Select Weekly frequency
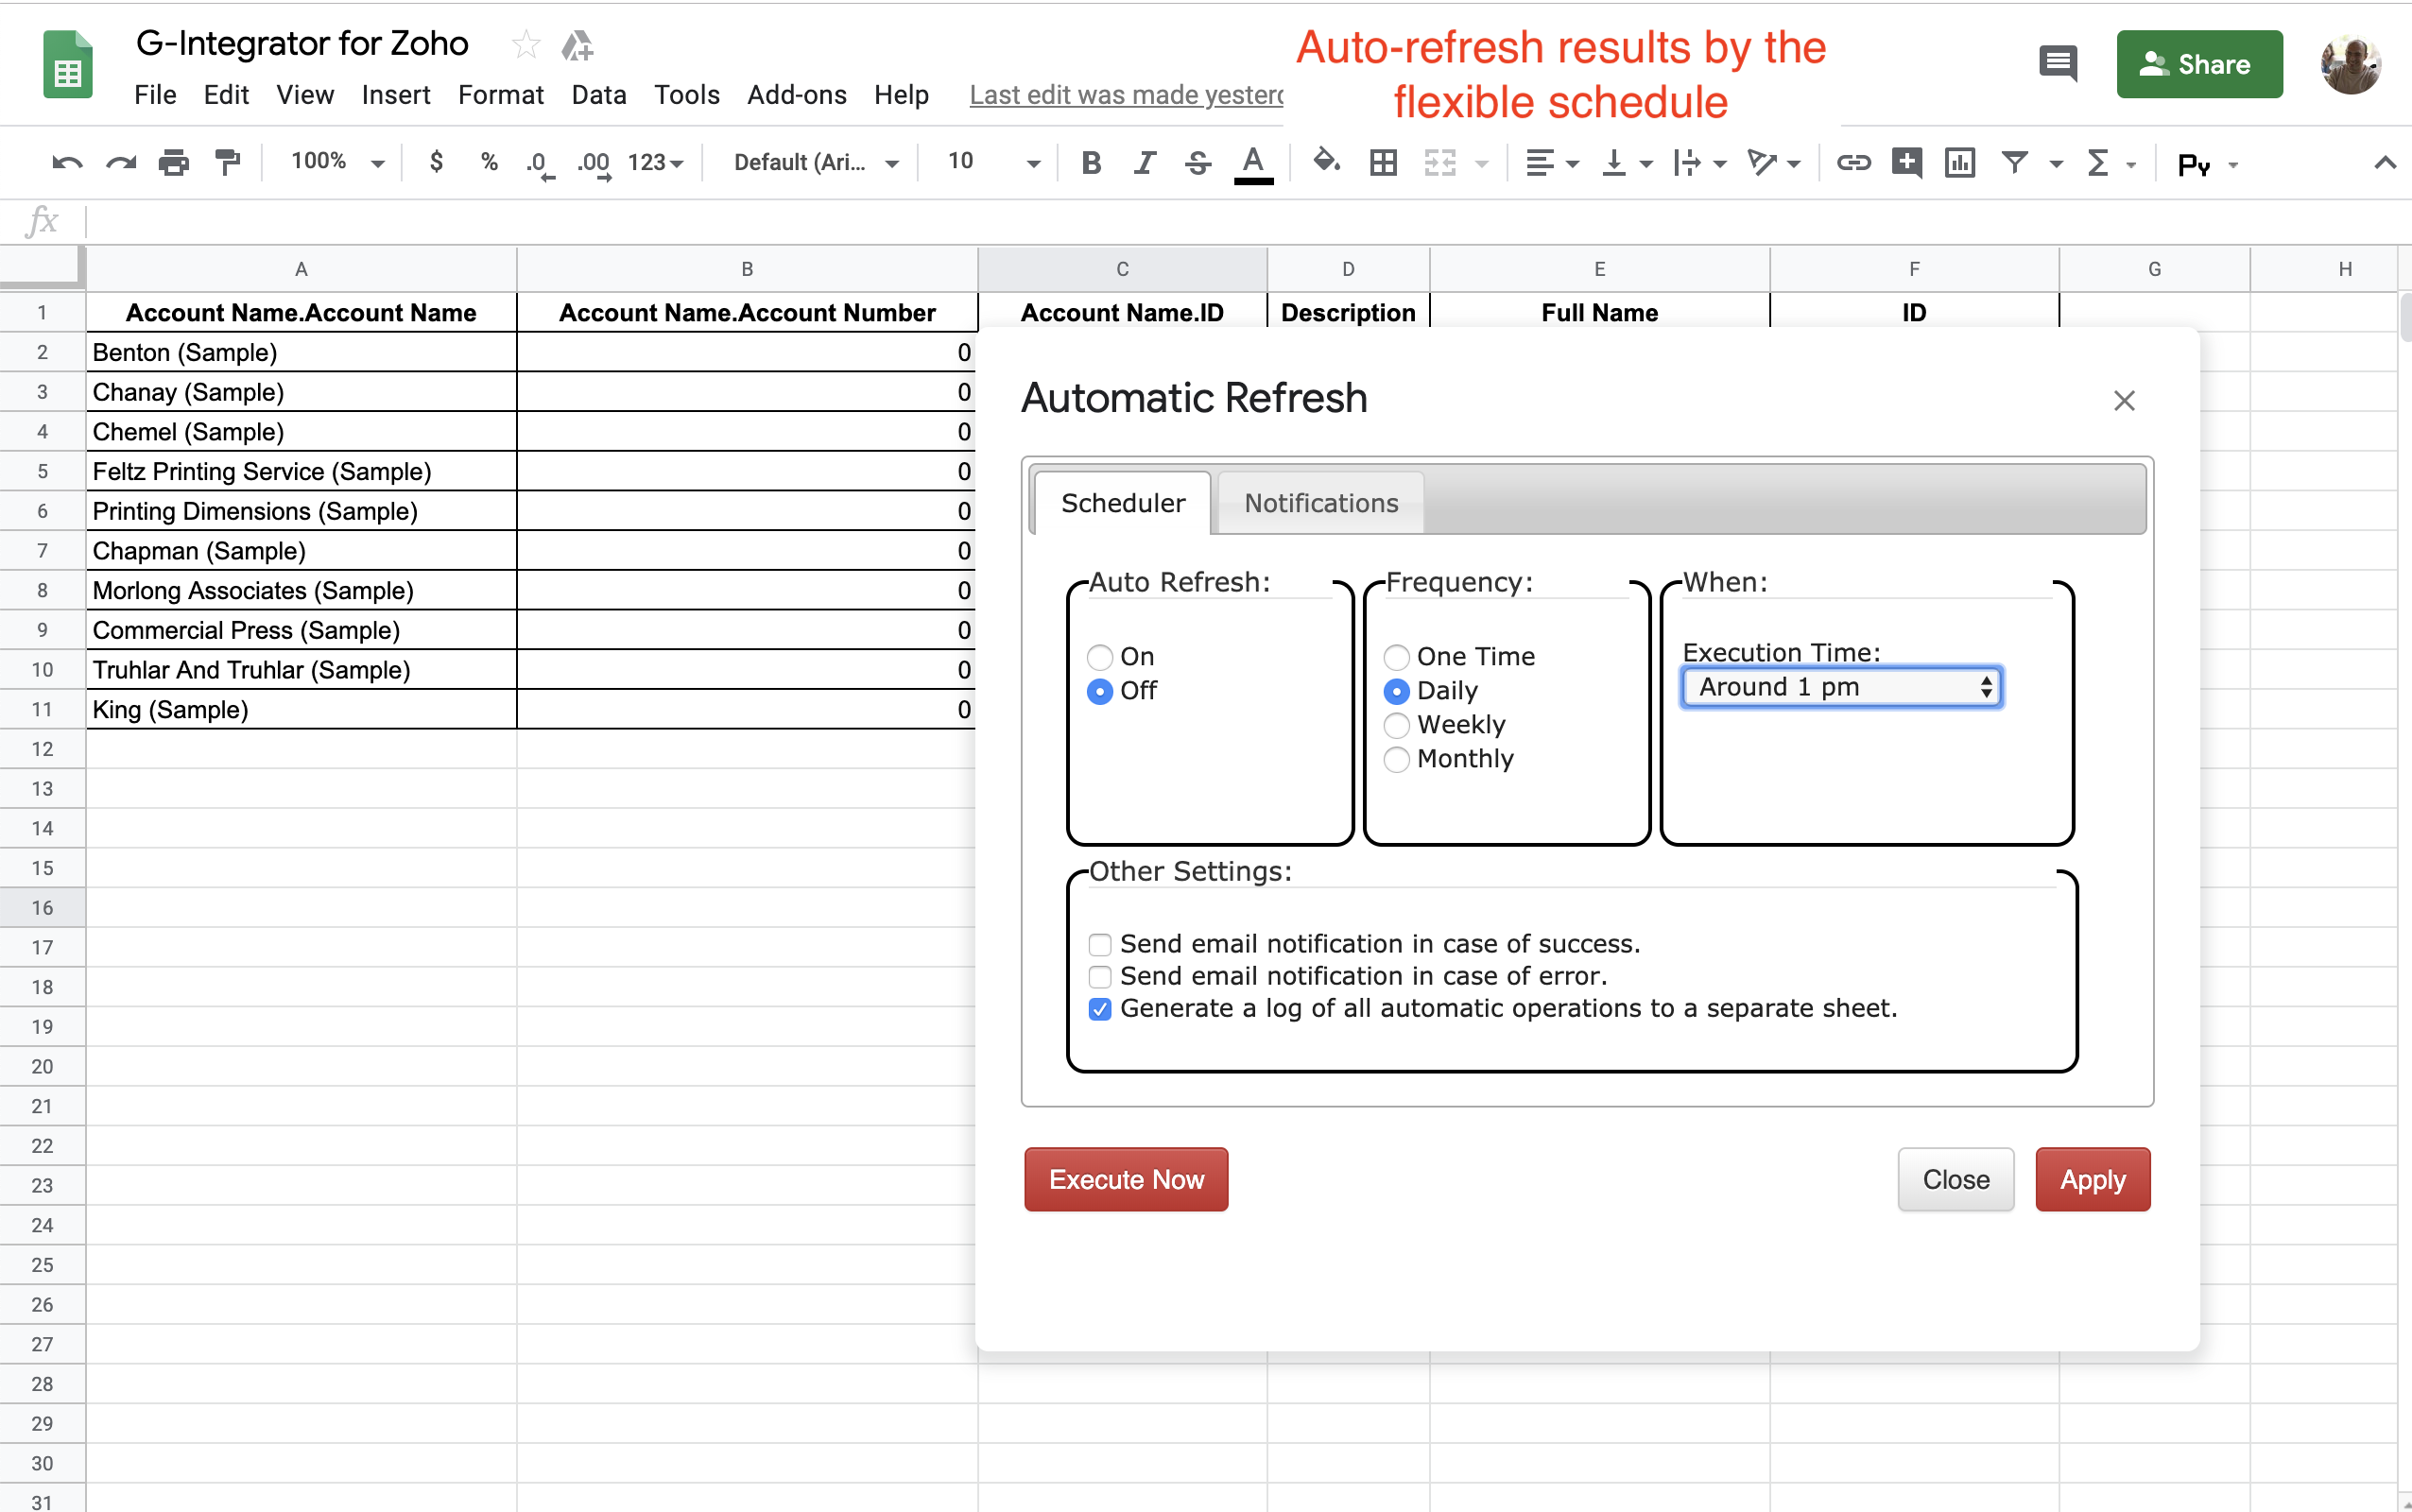 tap(1397, 725)
